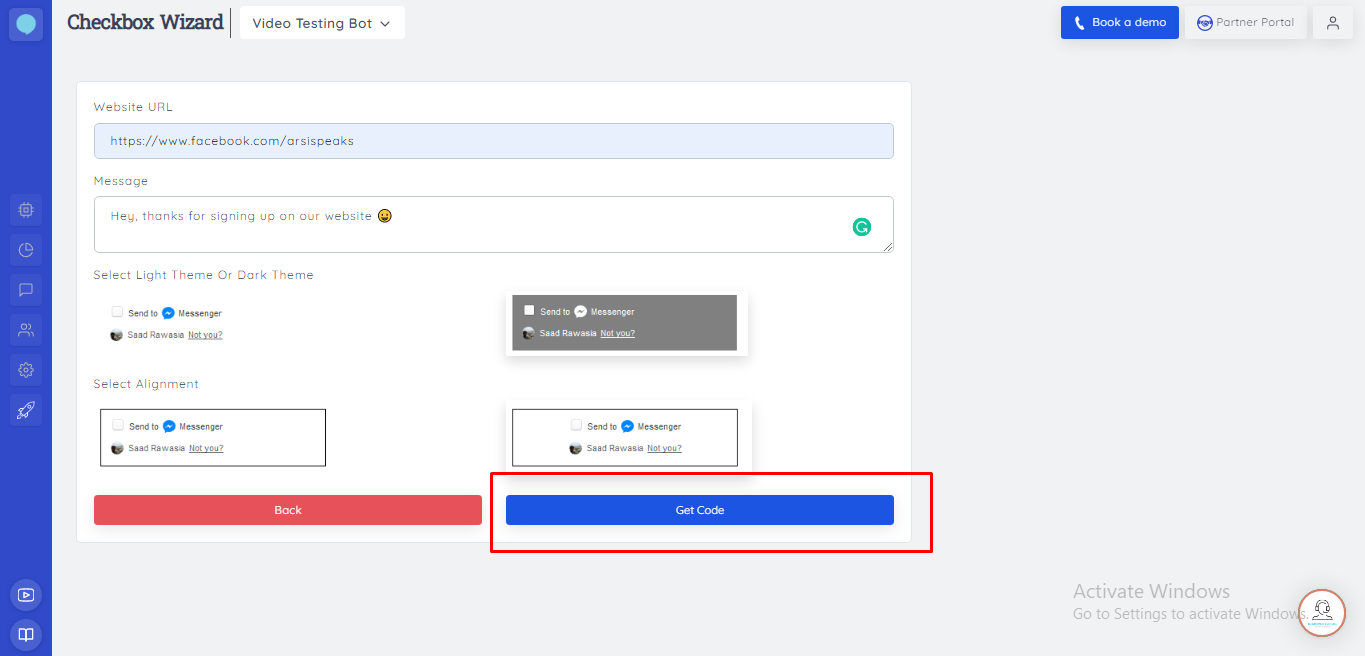Viewport: 1365px width, 656px height.
Task: Open the video tutorials play icon
Action: click(26, 595)
